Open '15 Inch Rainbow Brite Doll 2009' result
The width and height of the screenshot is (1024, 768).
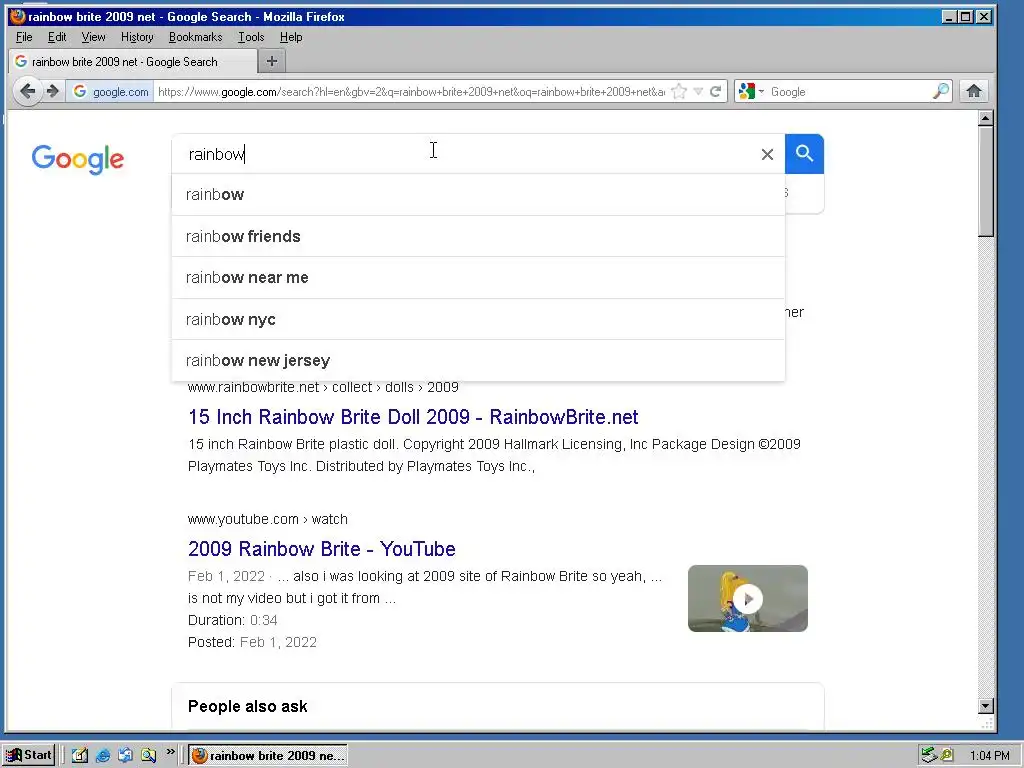point(413,417)
